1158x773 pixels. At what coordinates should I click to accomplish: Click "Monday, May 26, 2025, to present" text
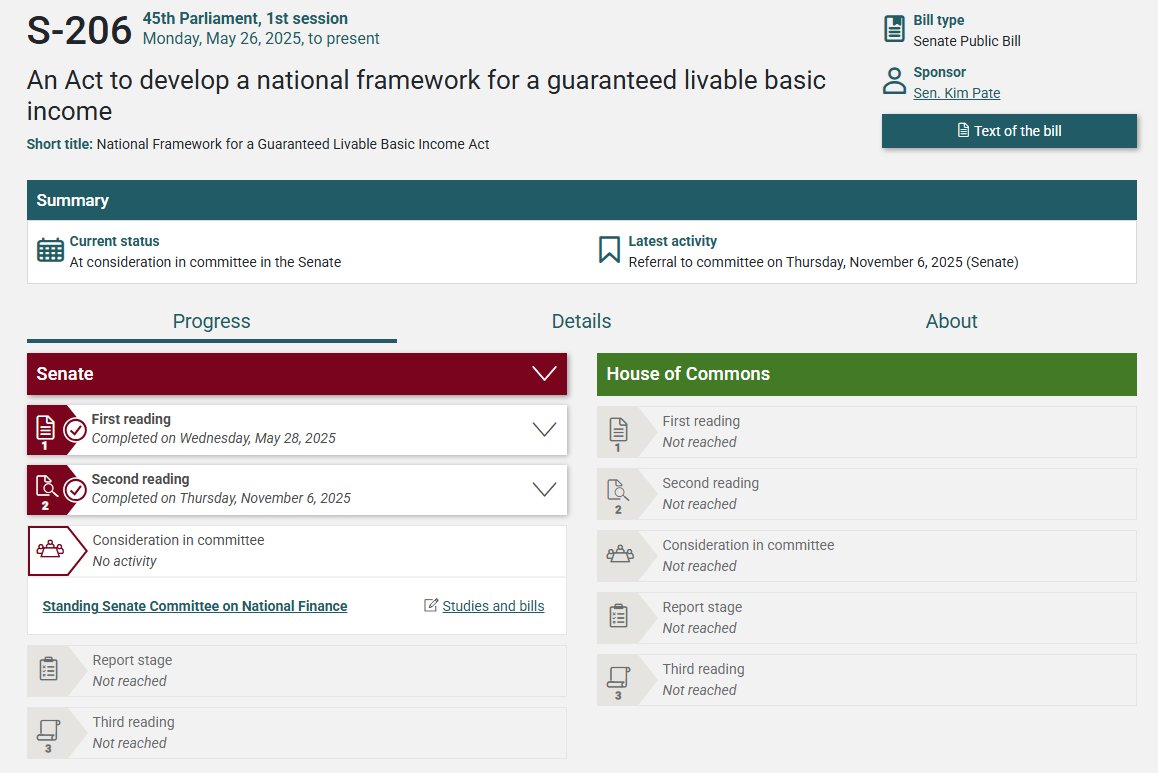tap(261, 38)
